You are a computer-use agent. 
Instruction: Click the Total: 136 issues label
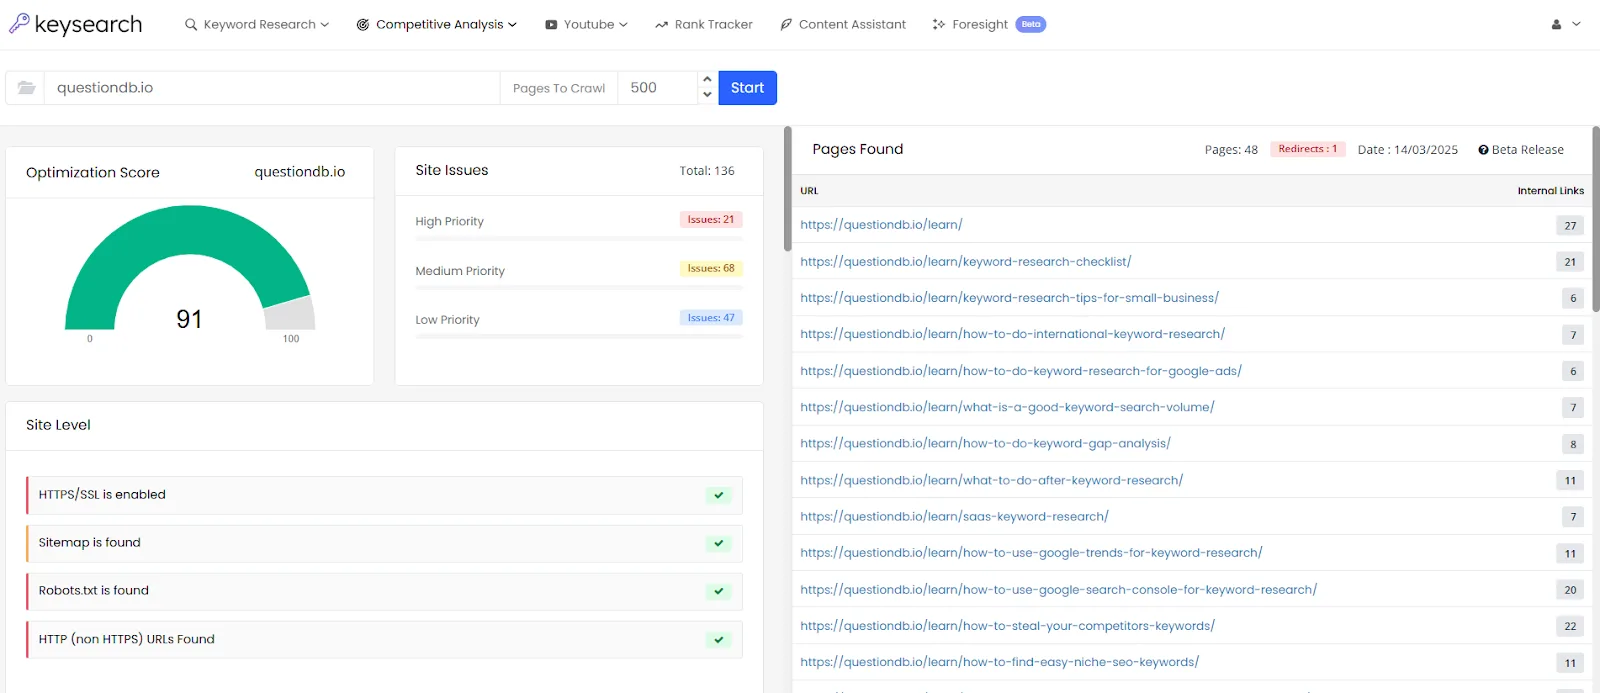point(707,171)
